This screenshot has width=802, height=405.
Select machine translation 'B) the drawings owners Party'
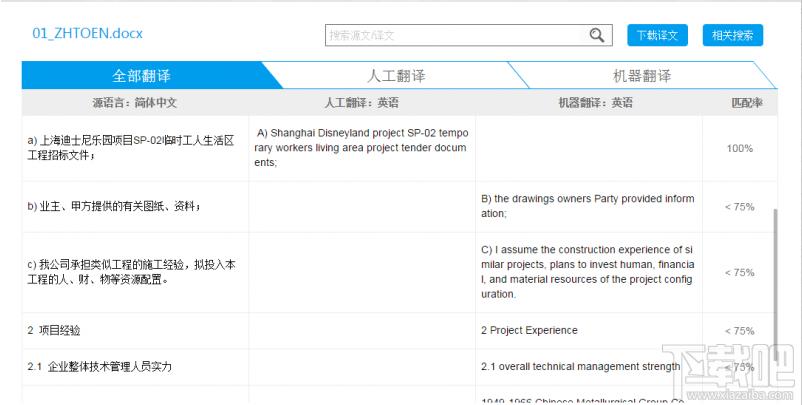(x=587, y=206)
